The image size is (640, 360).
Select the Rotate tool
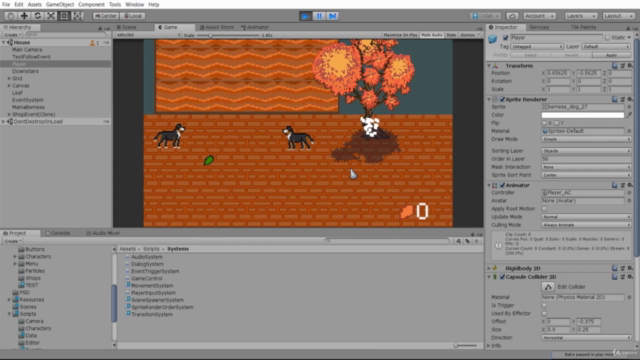point(38,16)
